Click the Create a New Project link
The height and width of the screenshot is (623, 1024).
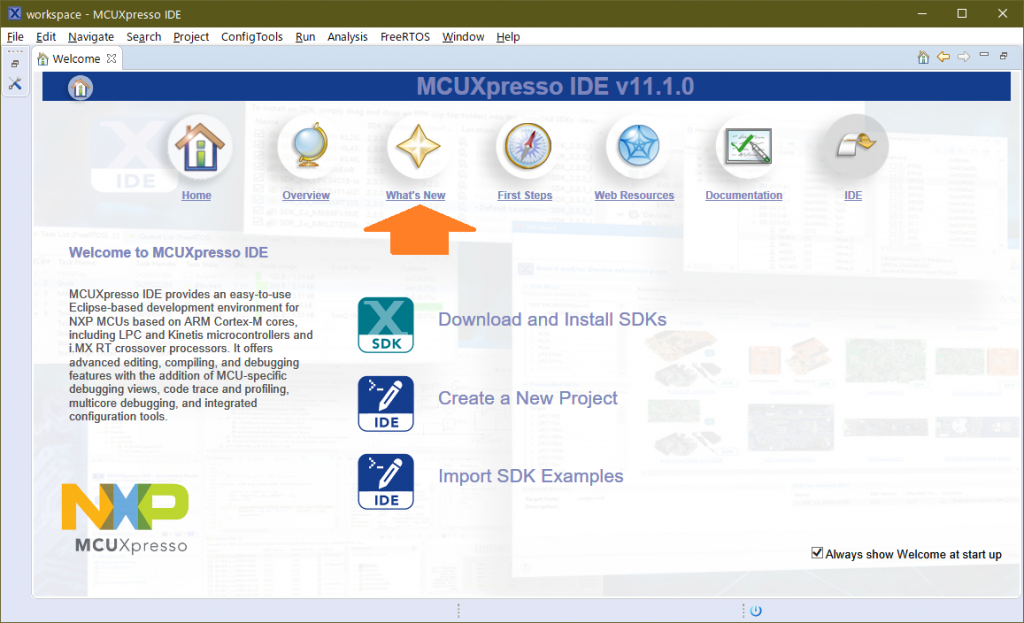[527, 398]
